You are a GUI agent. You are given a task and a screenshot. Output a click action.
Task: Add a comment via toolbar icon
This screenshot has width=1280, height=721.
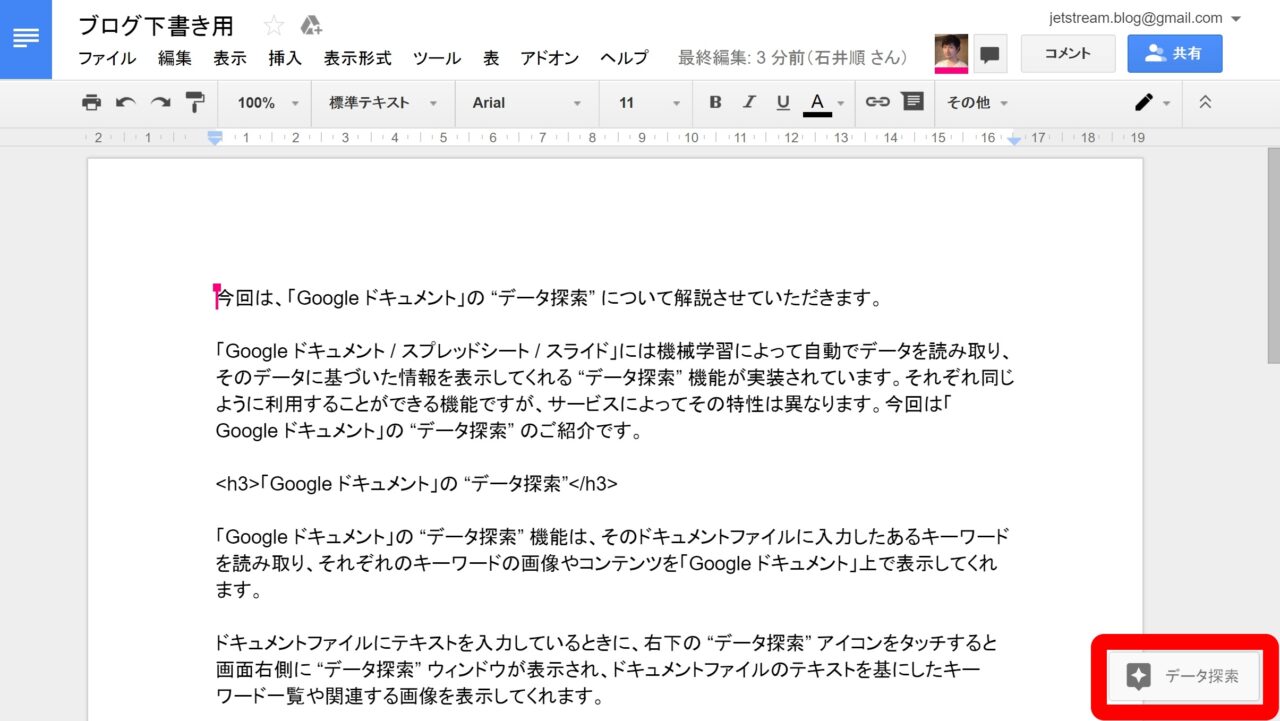[x=912, y=102]
